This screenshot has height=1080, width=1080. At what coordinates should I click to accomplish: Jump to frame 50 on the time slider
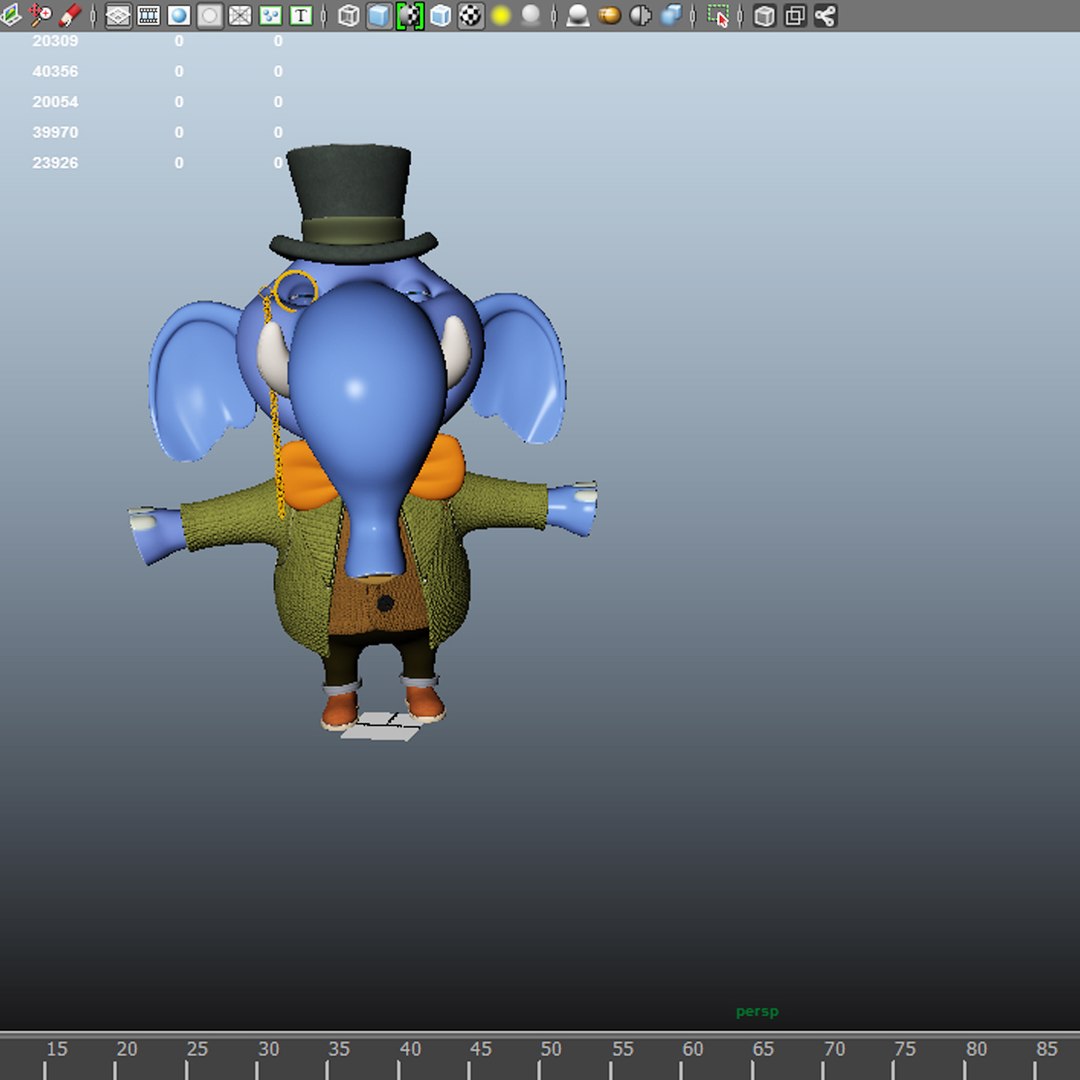[x=550, y=1049]
